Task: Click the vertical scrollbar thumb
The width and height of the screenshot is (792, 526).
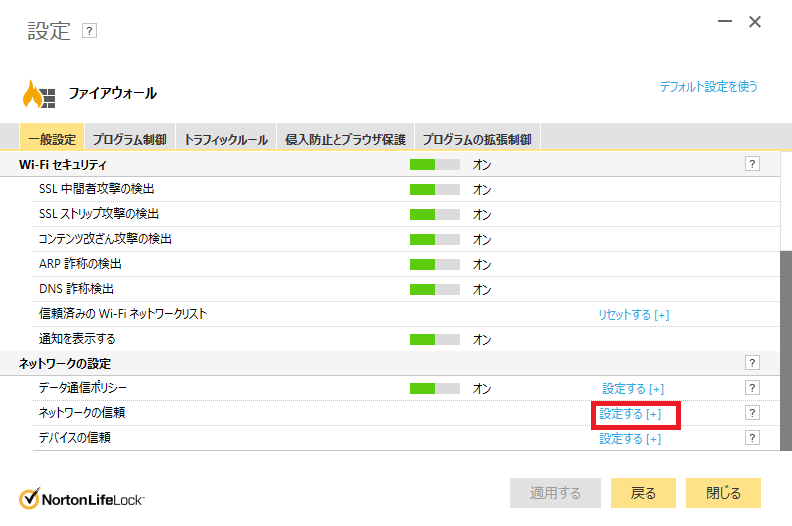Action: (786, 351)
